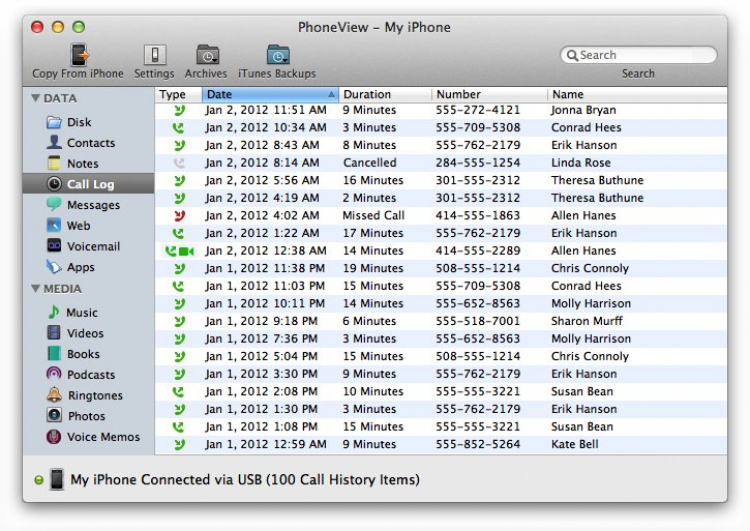Screen dimensions: 750x531
Task: Sort by the Duration column header
Action: tap(385, 94)
